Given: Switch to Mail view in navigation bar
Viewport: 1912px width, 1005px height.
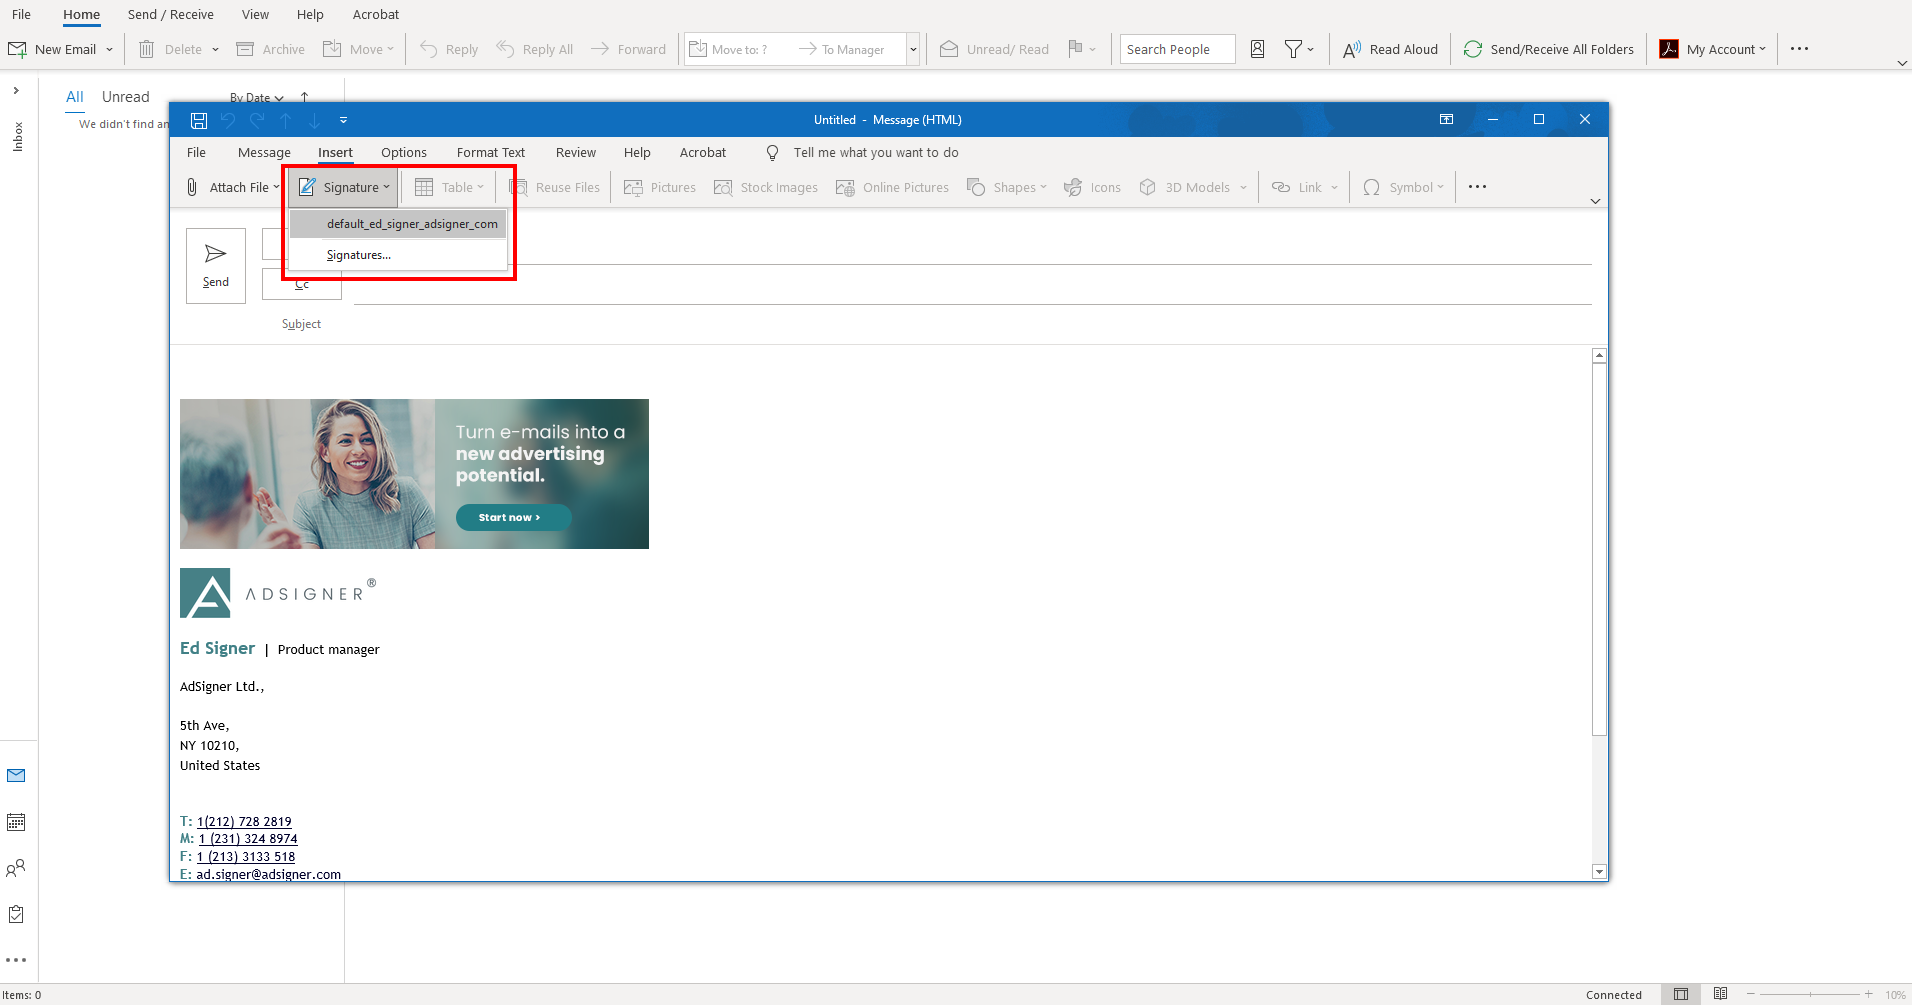Looking at the screenshot, I should point(16,775).
